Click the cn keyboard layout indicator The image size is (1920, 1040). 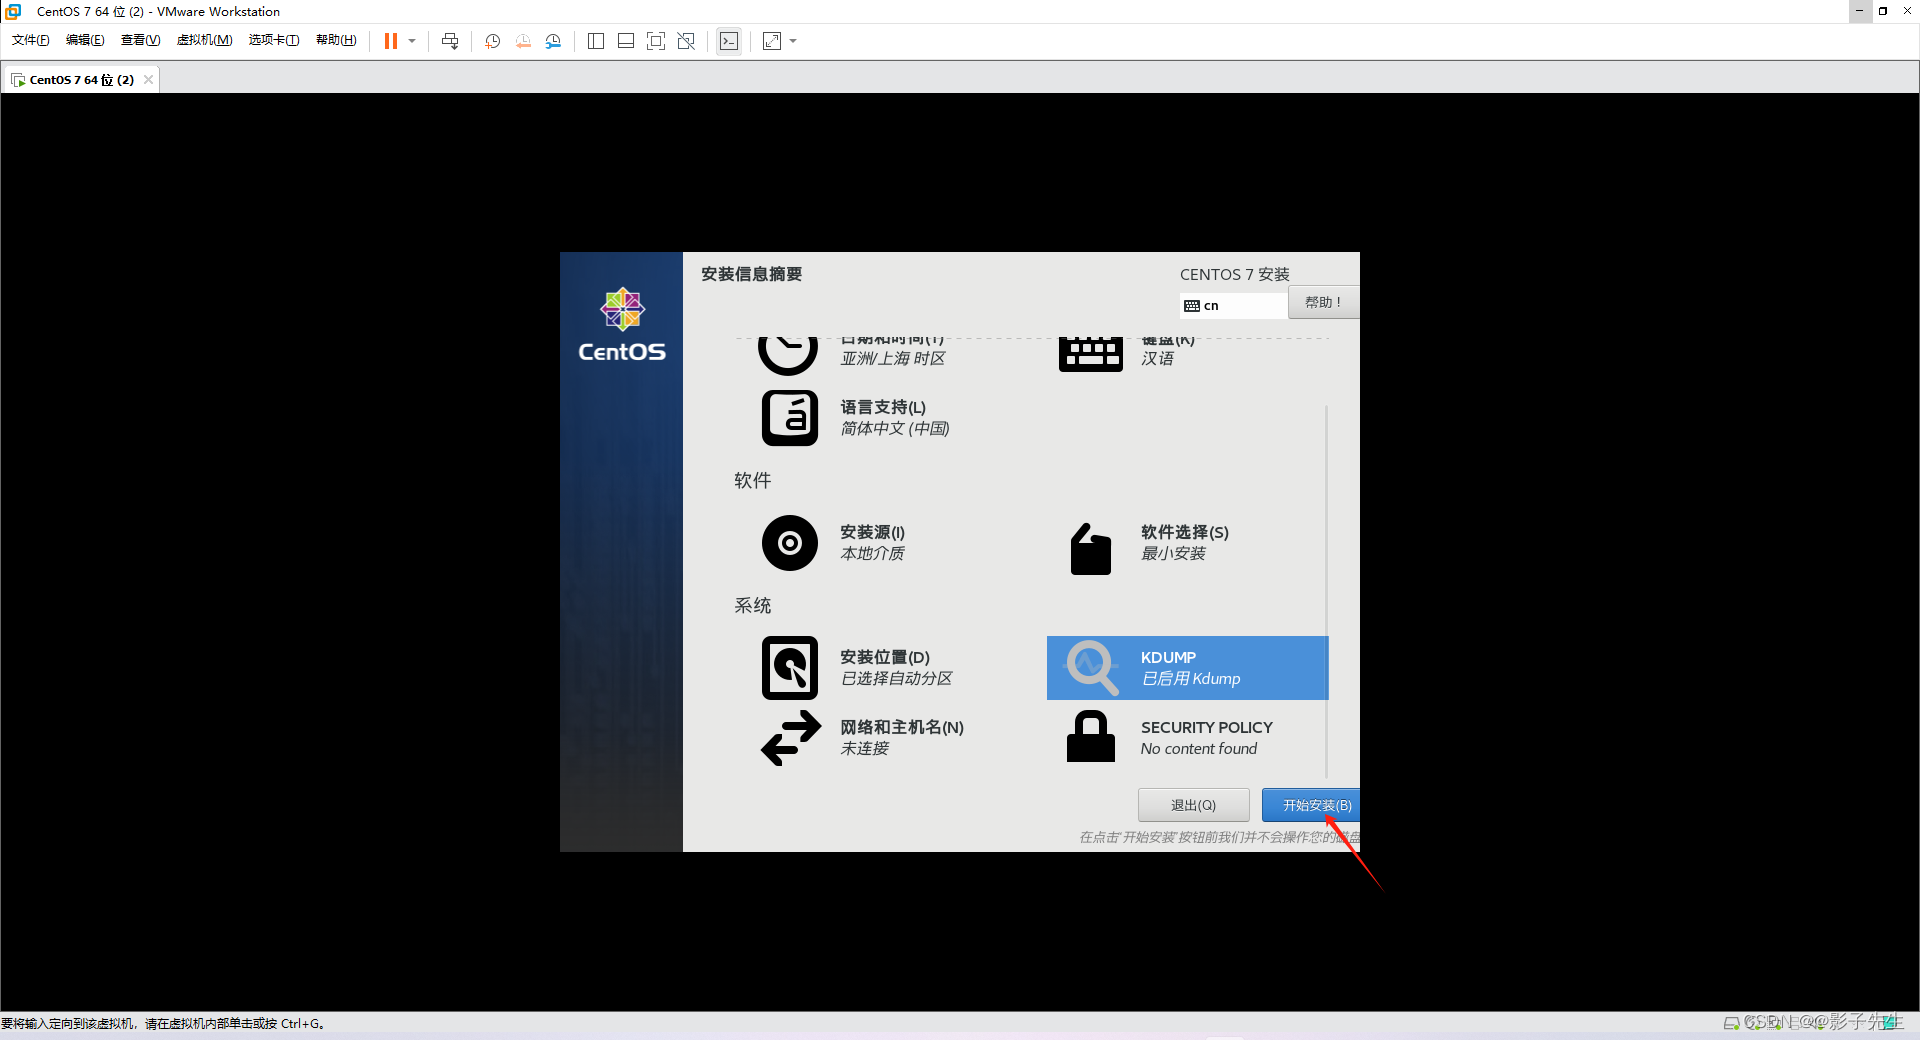[x=1234, y=305]
